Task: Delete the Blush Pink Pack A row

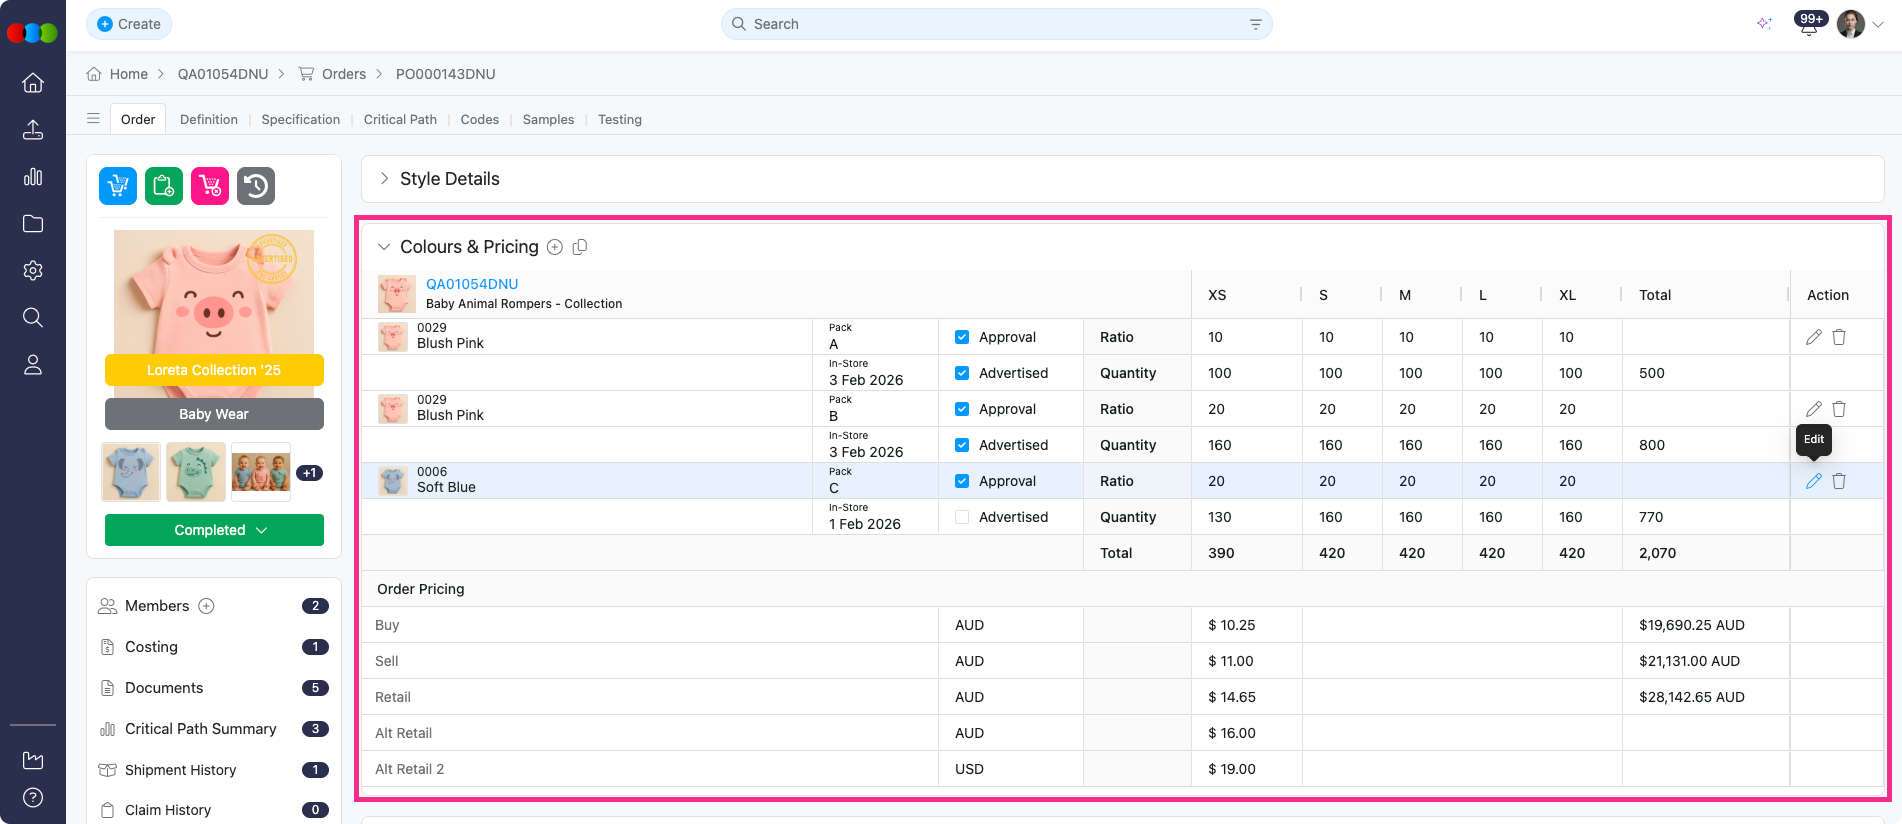Action: pyautogui.click(x=1839, y=337)
